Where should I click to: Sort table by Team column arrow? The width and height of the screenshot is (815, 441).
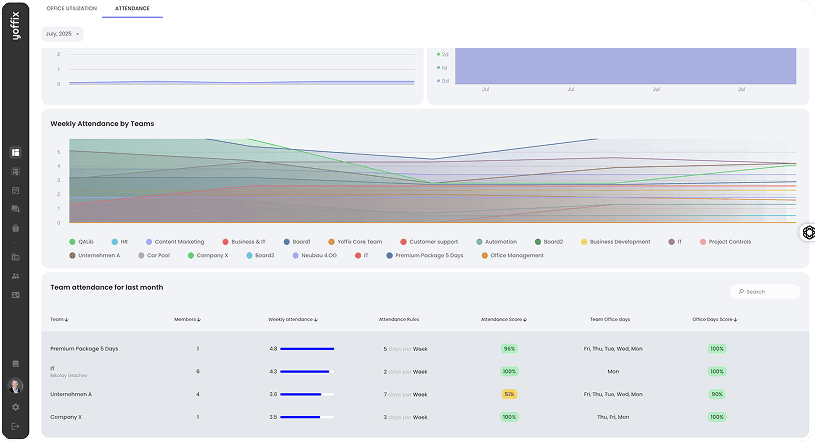pos(67,320)
